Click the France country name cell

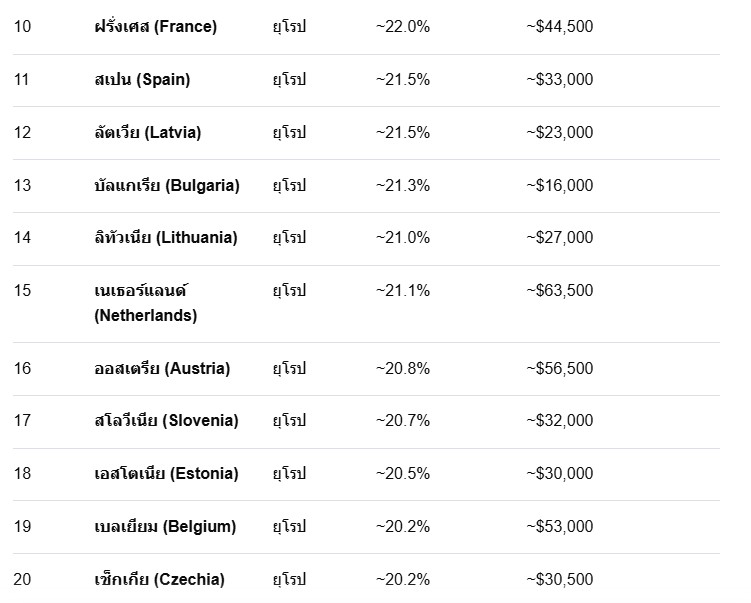156,26
